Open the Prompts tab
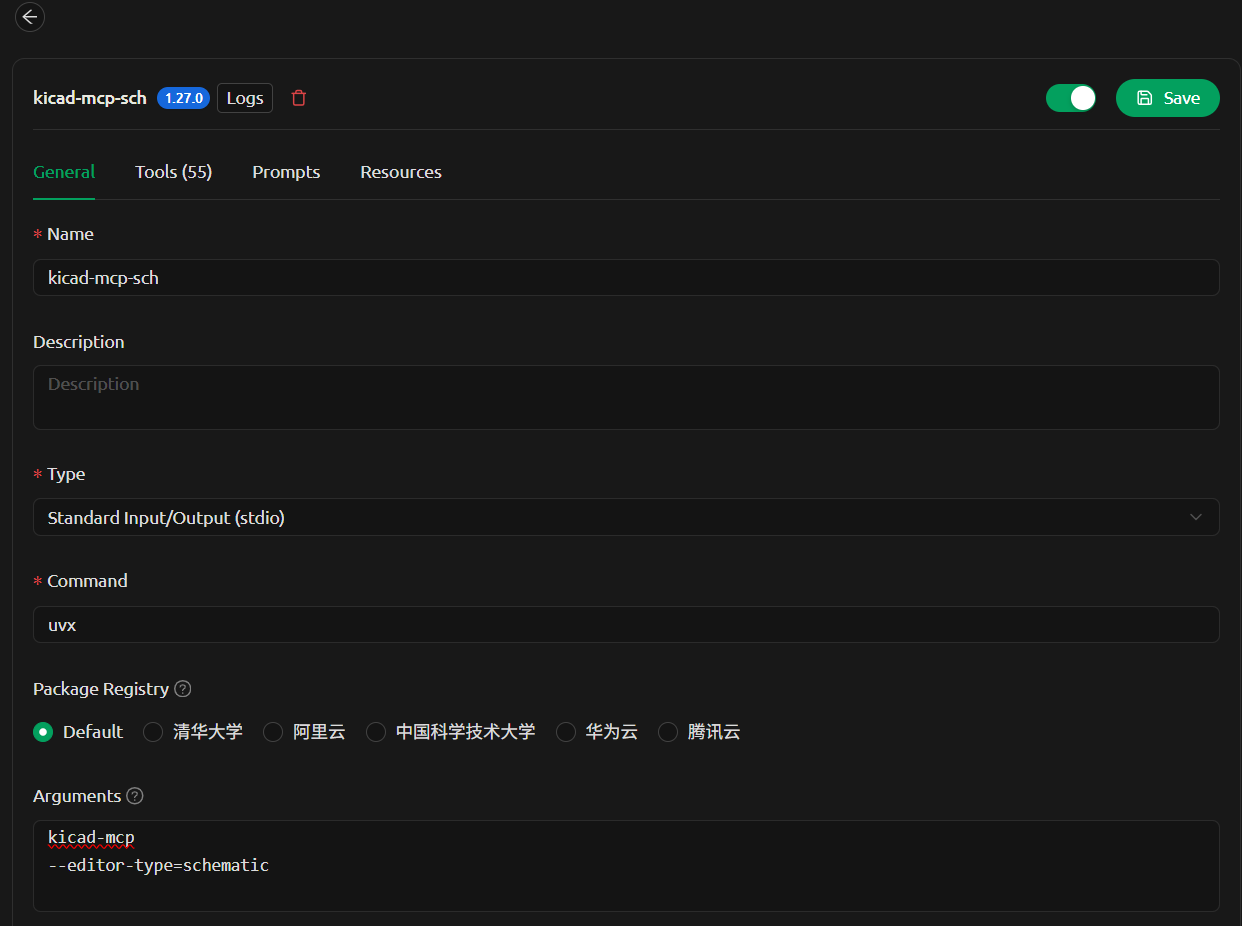Image resolution: width=1242 pixels, height=926 pixels. point(286,172)
